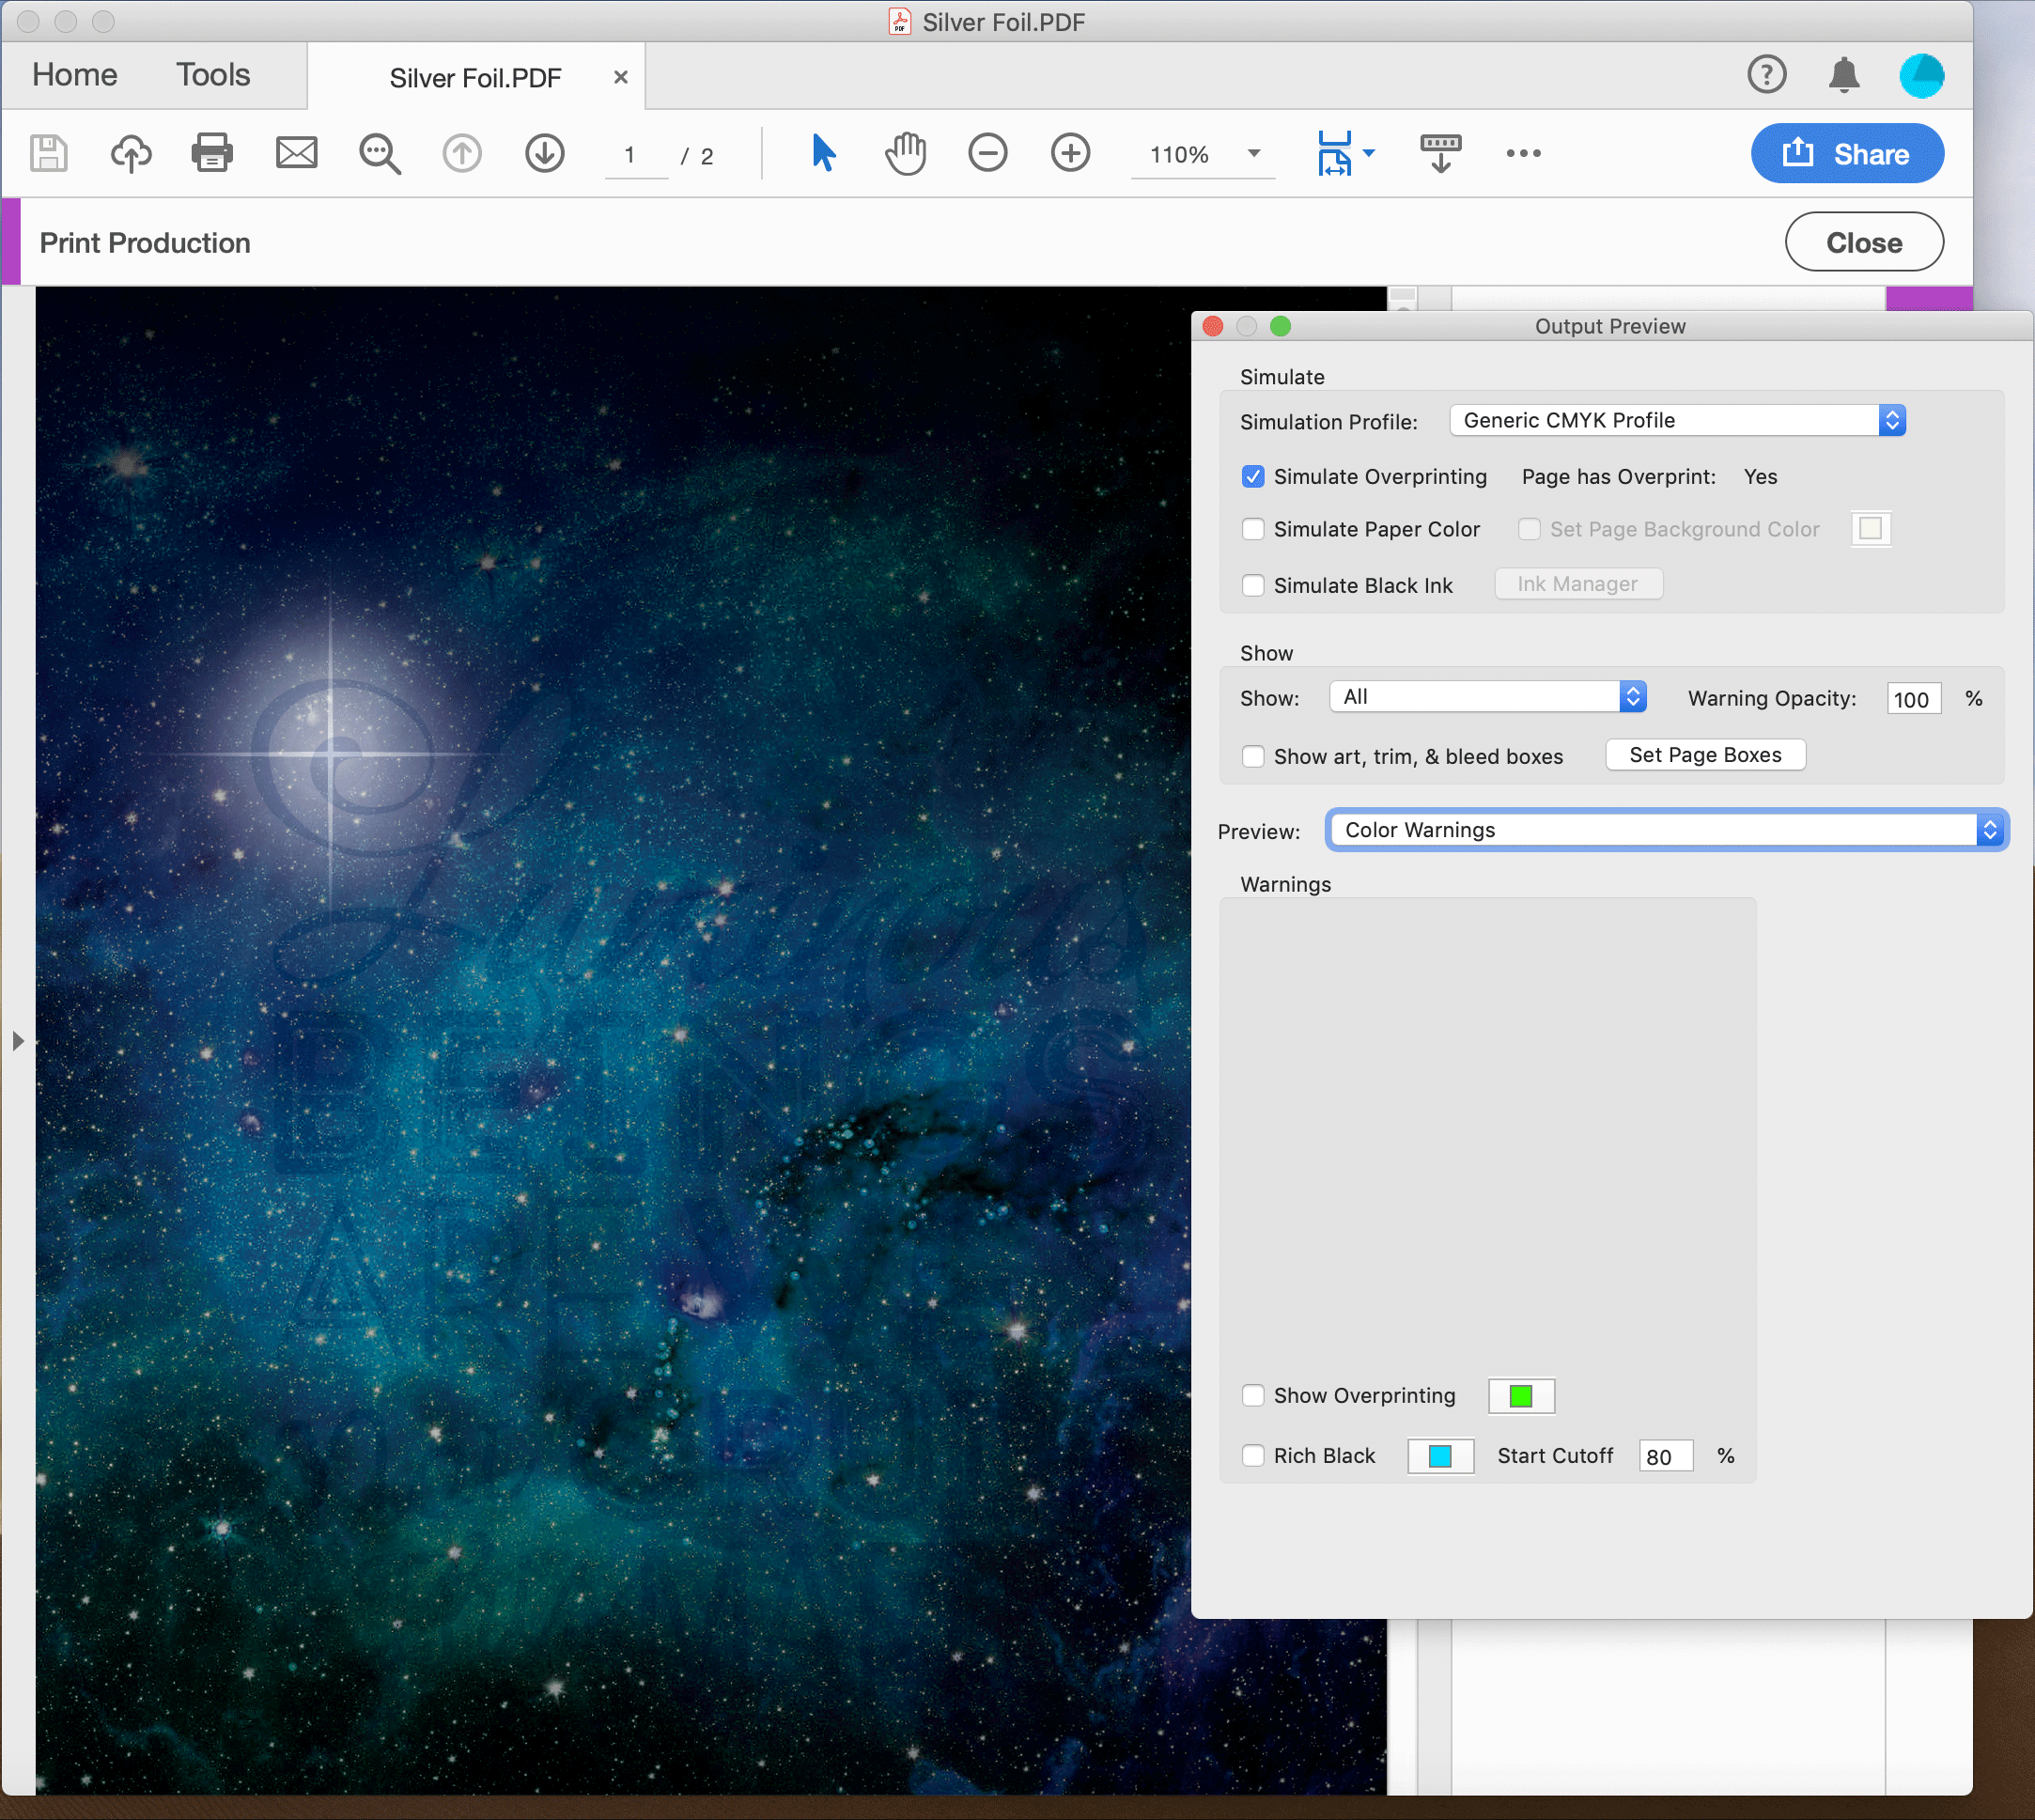2035x1820 pixels.
Task: Open the Show All dropdown
Action: pyautogui.click(x=1487, y=697)
